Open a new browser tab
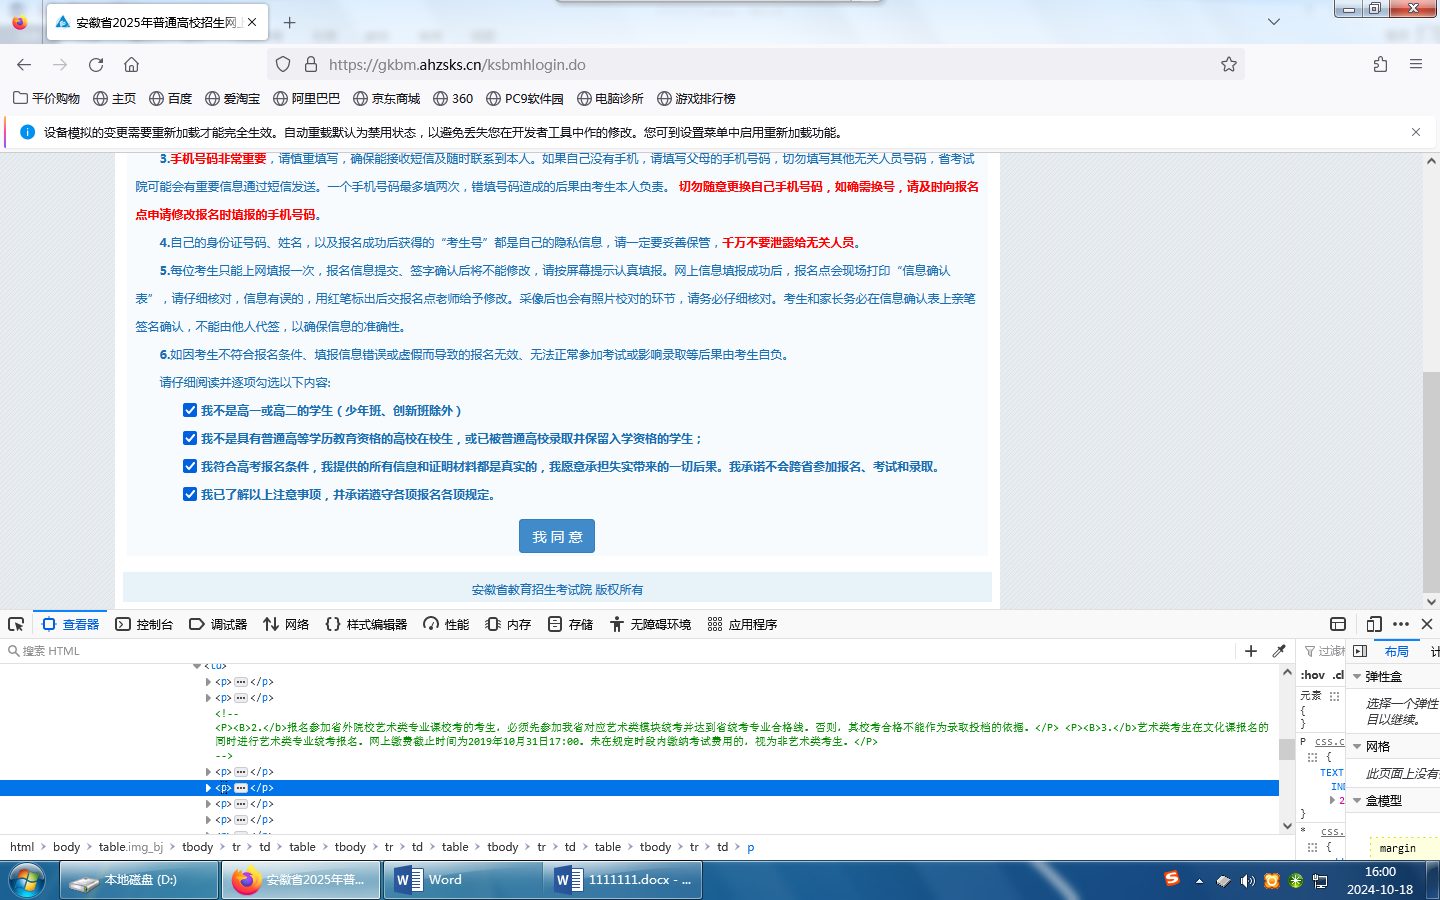 289,22
